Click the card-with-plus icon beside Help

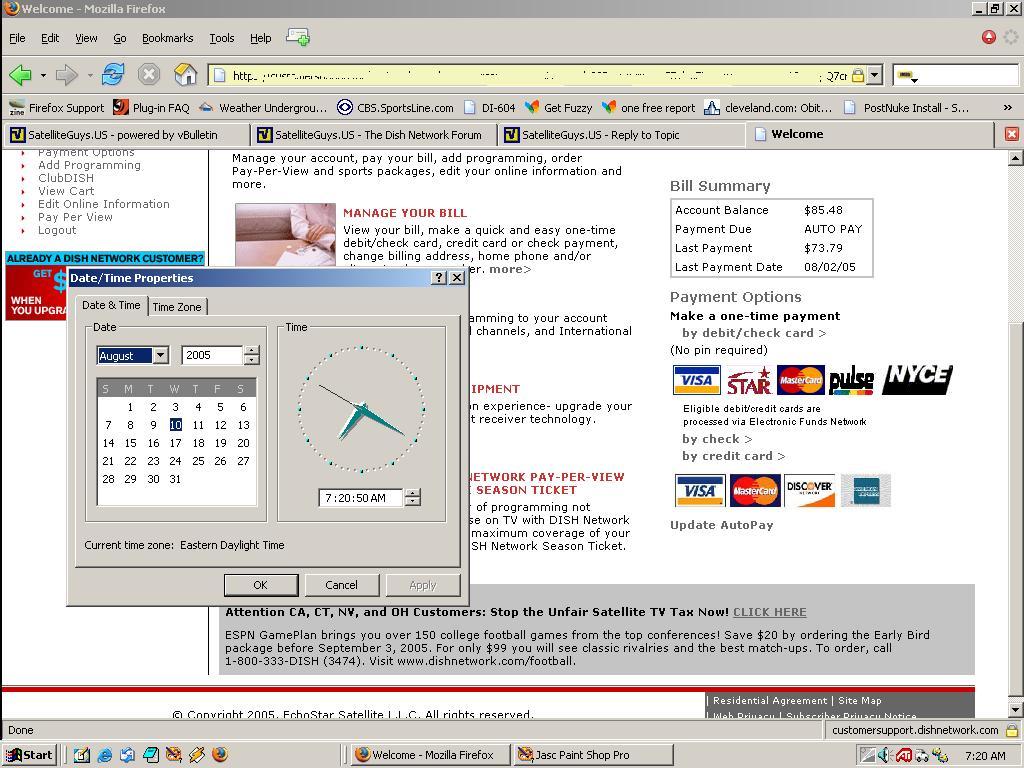[x=298, y=38]
